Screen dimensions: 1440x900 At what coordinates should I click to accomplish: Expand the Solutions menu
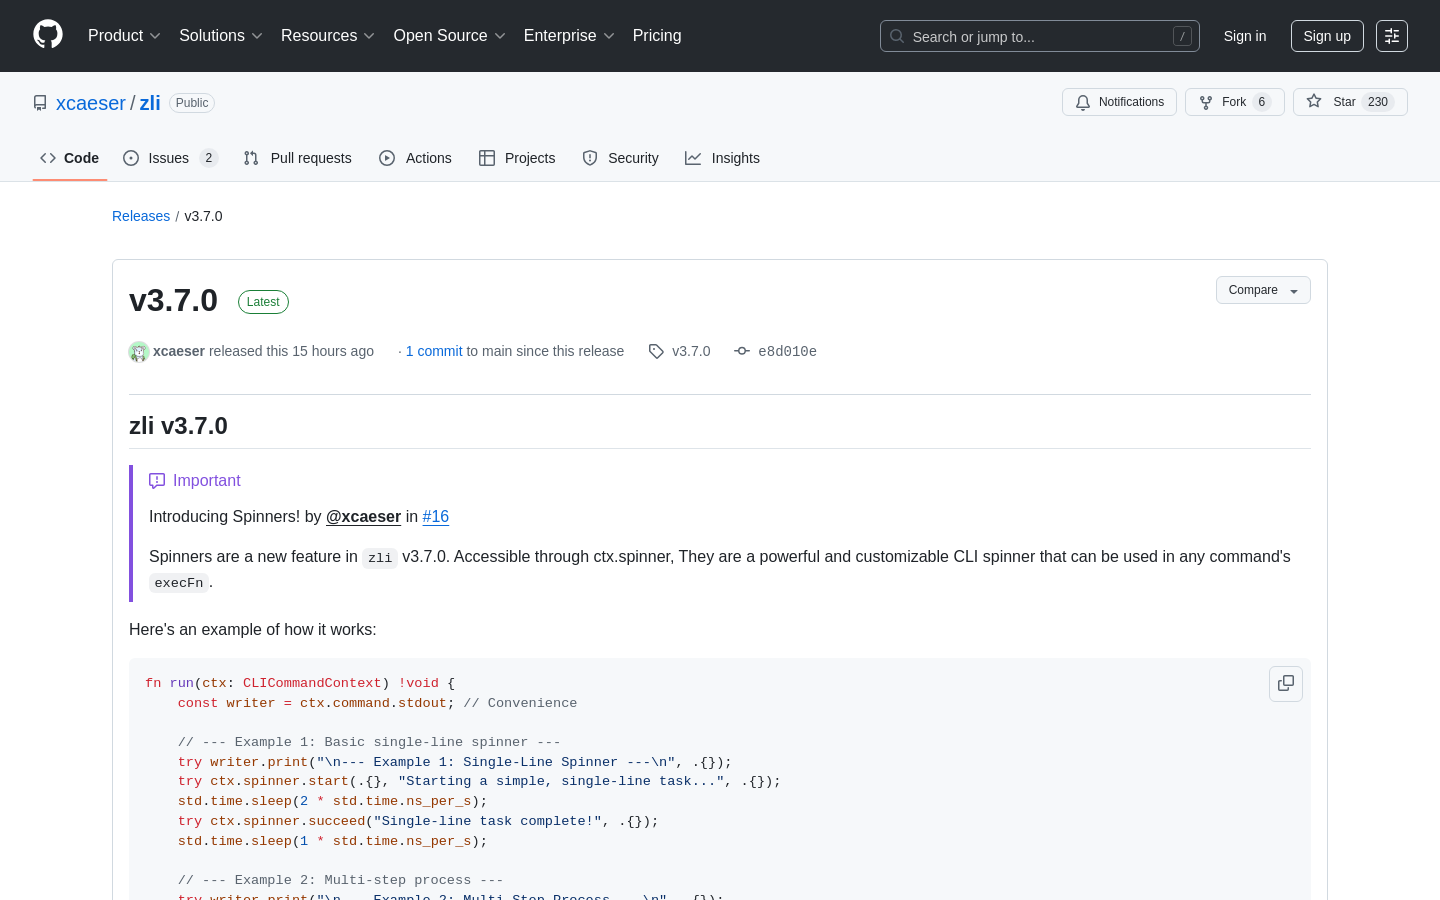click(x=221, y=36)
